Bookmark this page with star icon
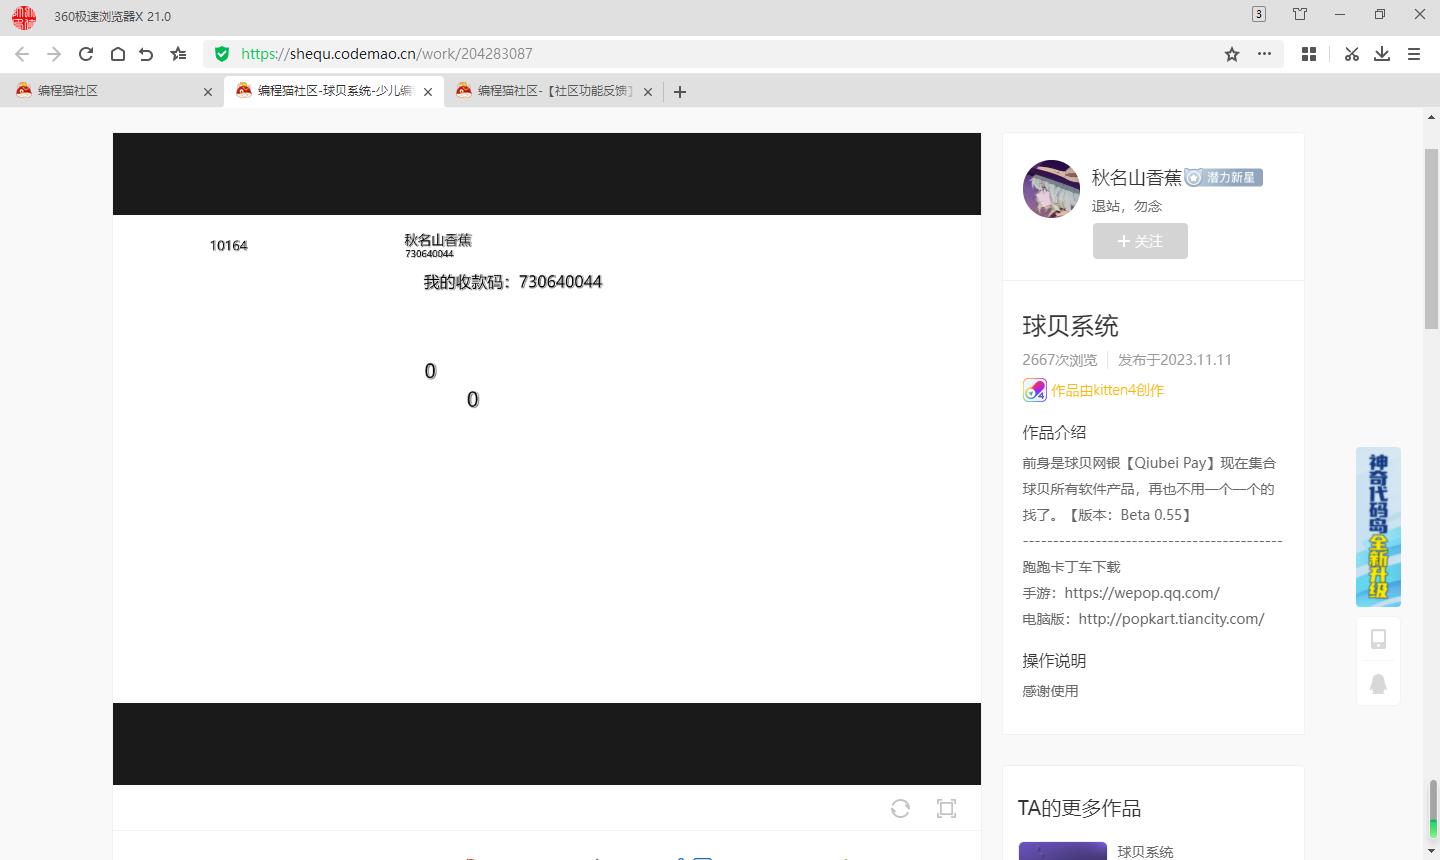Screen dimensions: 1440x860 click(x=1232, y=54)
